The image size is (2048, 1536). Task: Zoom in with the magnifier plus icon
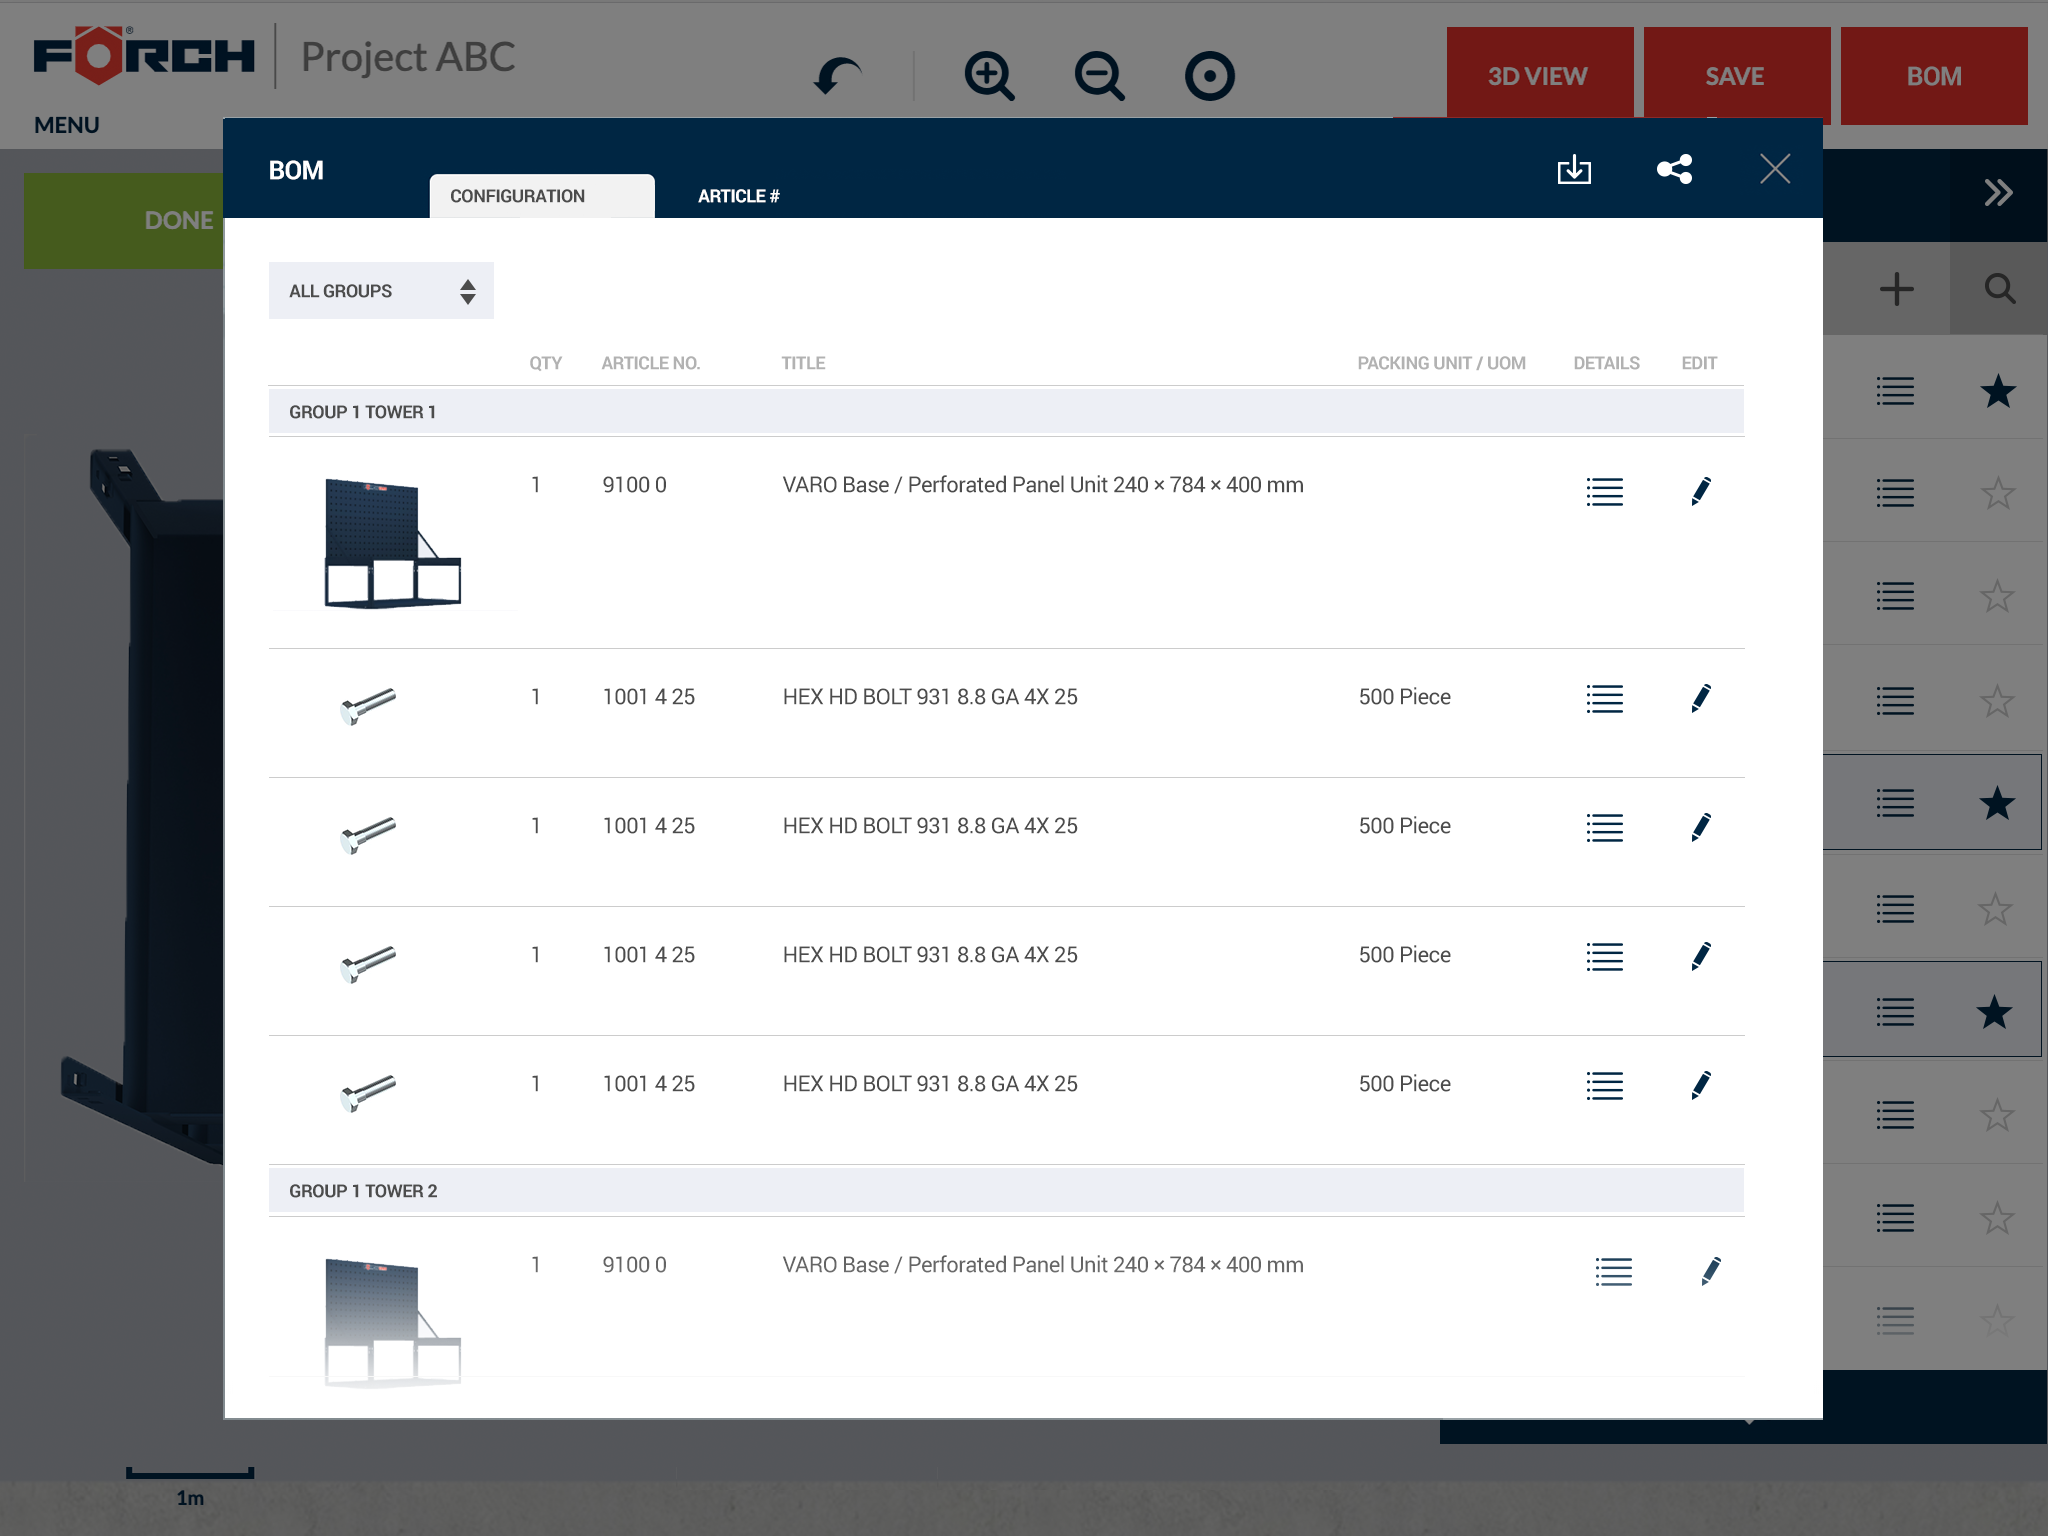pos(989,76)
